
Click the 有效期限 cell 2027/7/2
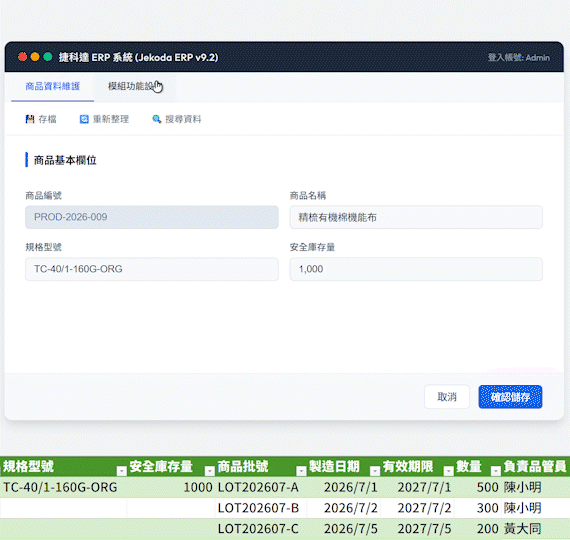pos(417,508)
